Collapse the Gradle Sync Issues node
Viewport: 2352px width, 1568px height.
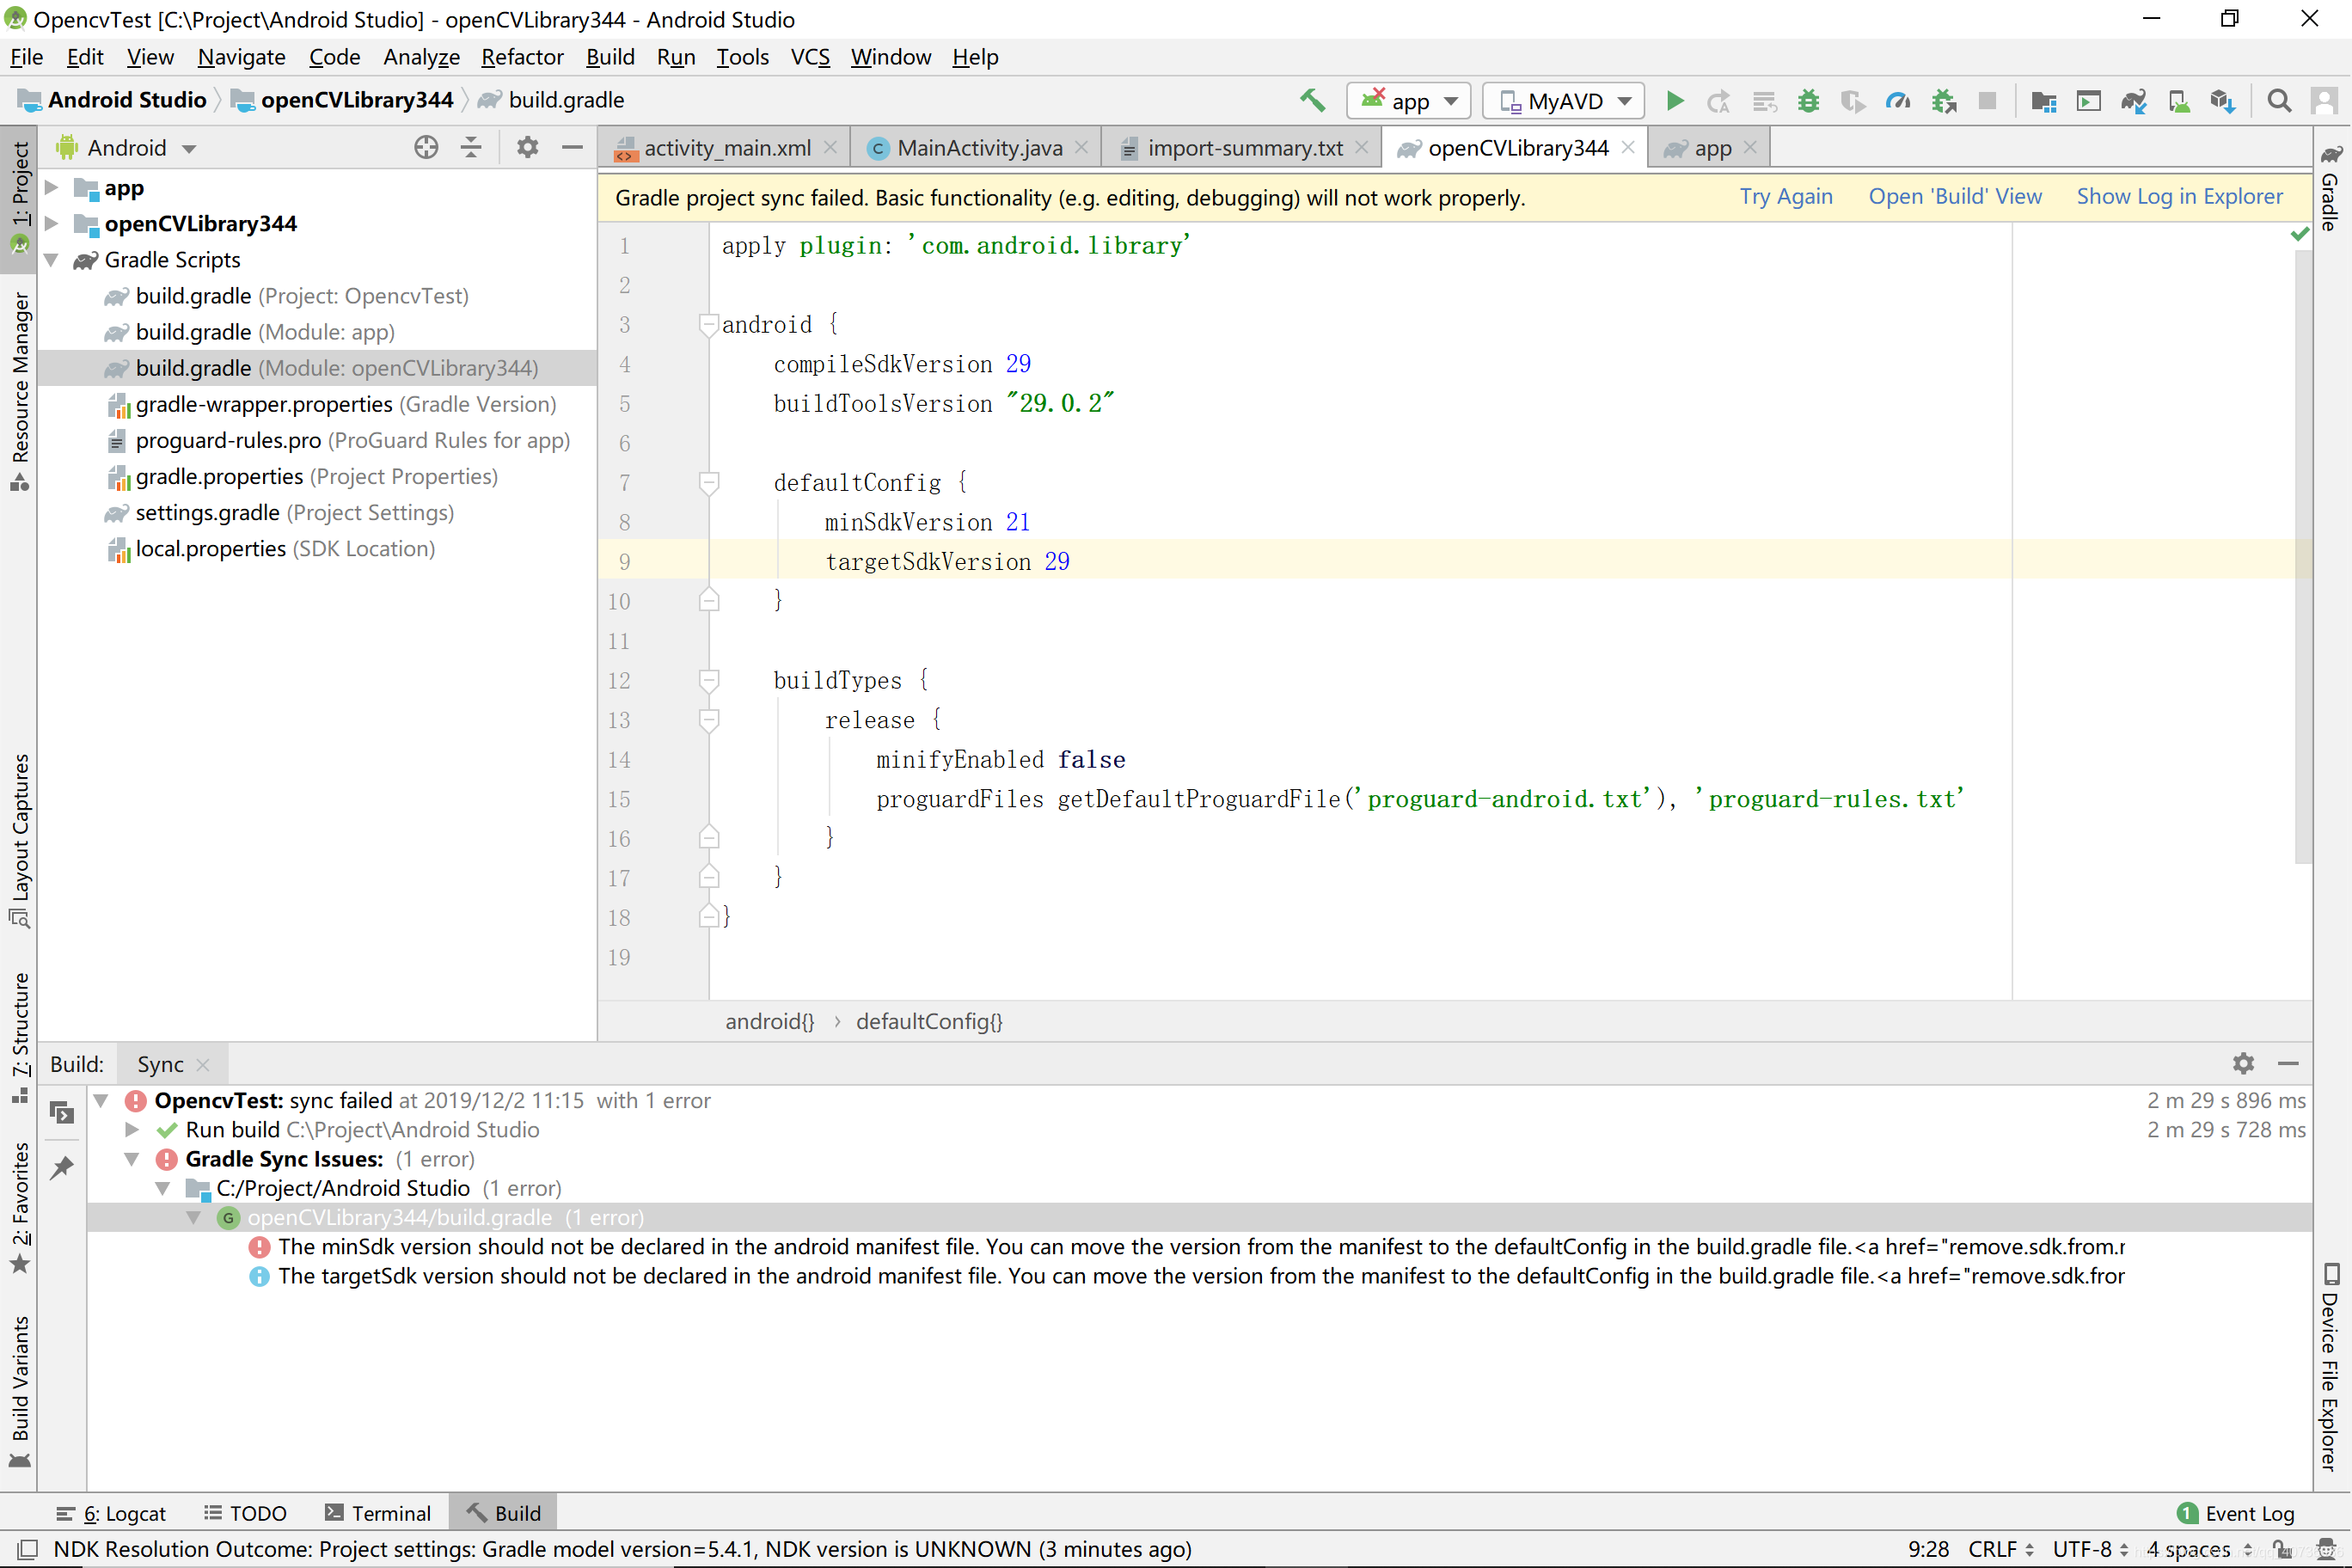[x=131, y=1159]
